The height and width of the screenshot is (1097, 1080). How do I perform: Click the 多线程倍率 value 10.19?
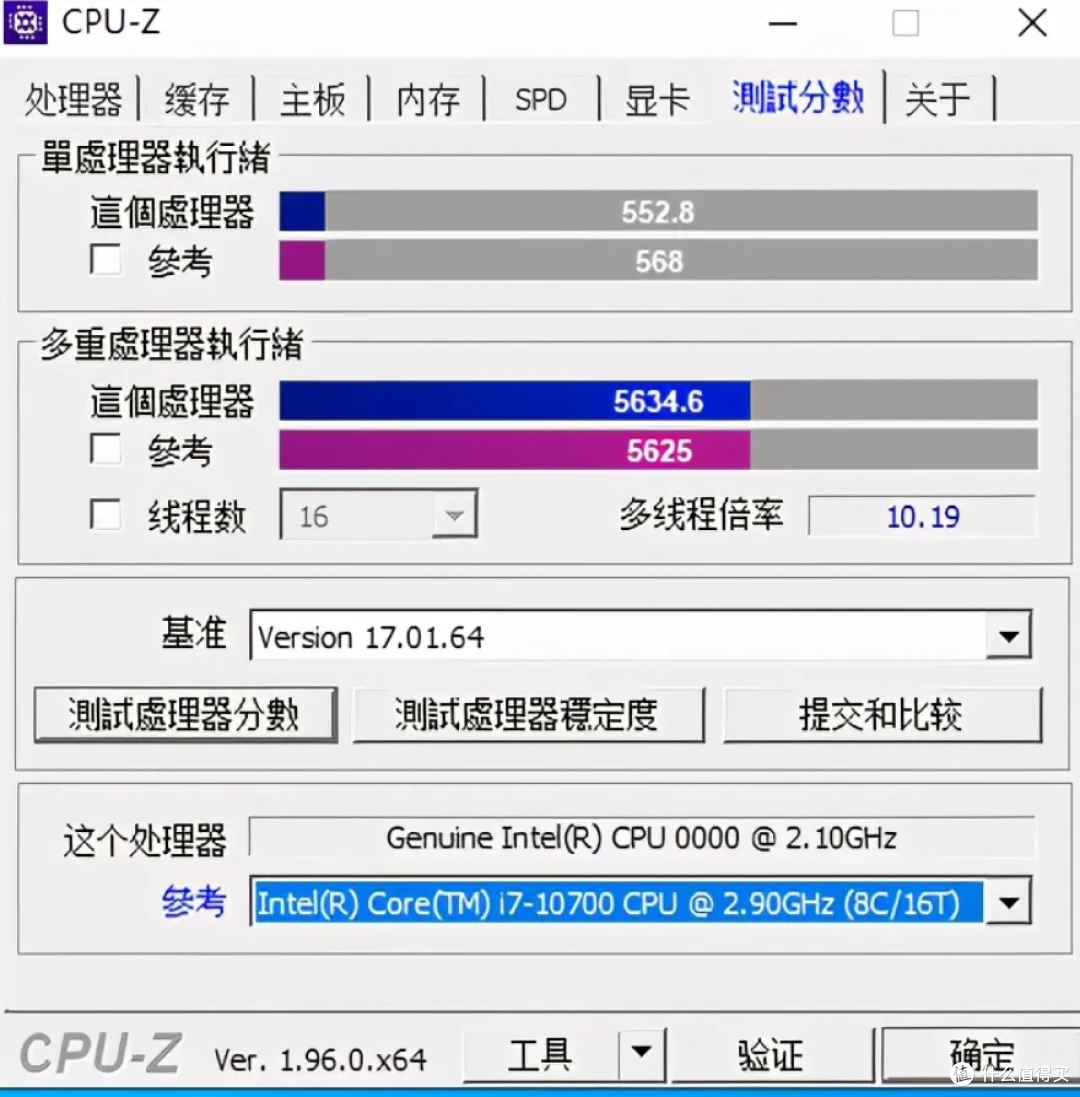922,516
